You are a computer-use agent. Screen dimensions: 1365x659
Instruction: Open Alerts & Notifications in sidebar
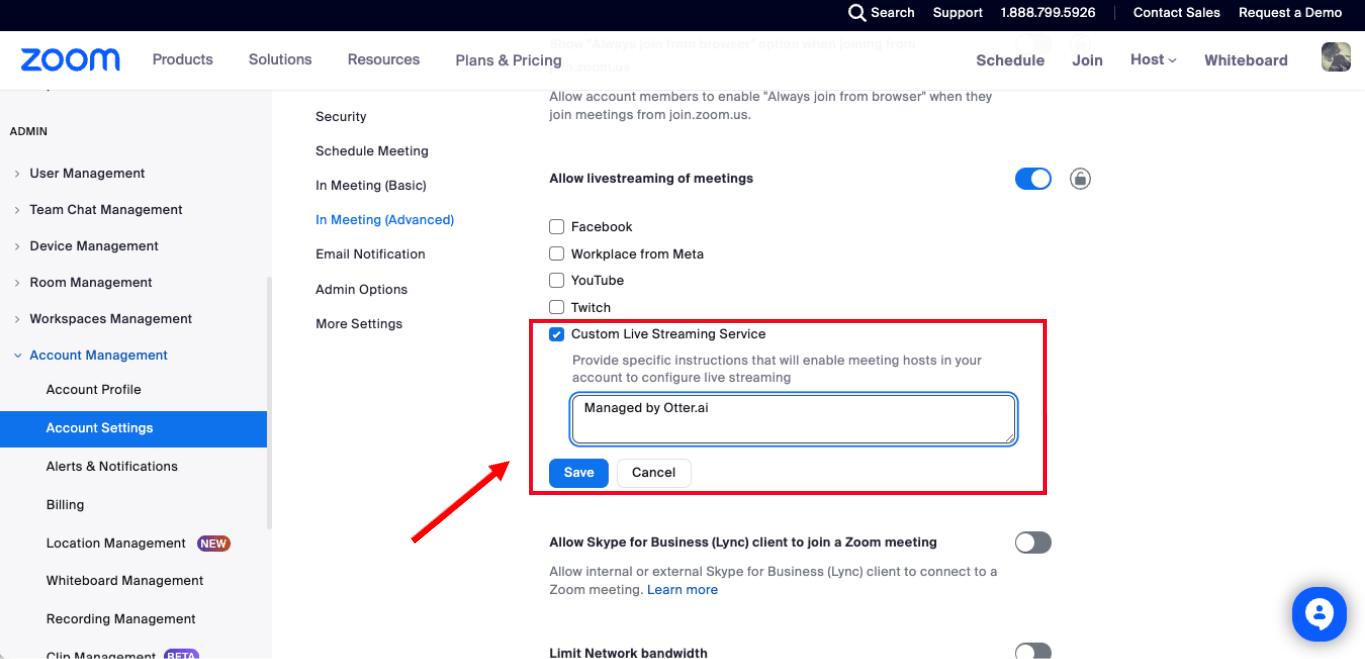pos(112,467)
